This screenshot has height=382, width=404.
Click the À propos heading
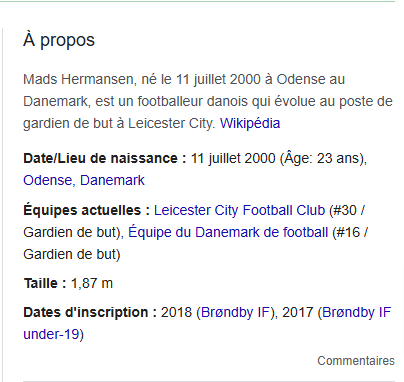[59, 40]
